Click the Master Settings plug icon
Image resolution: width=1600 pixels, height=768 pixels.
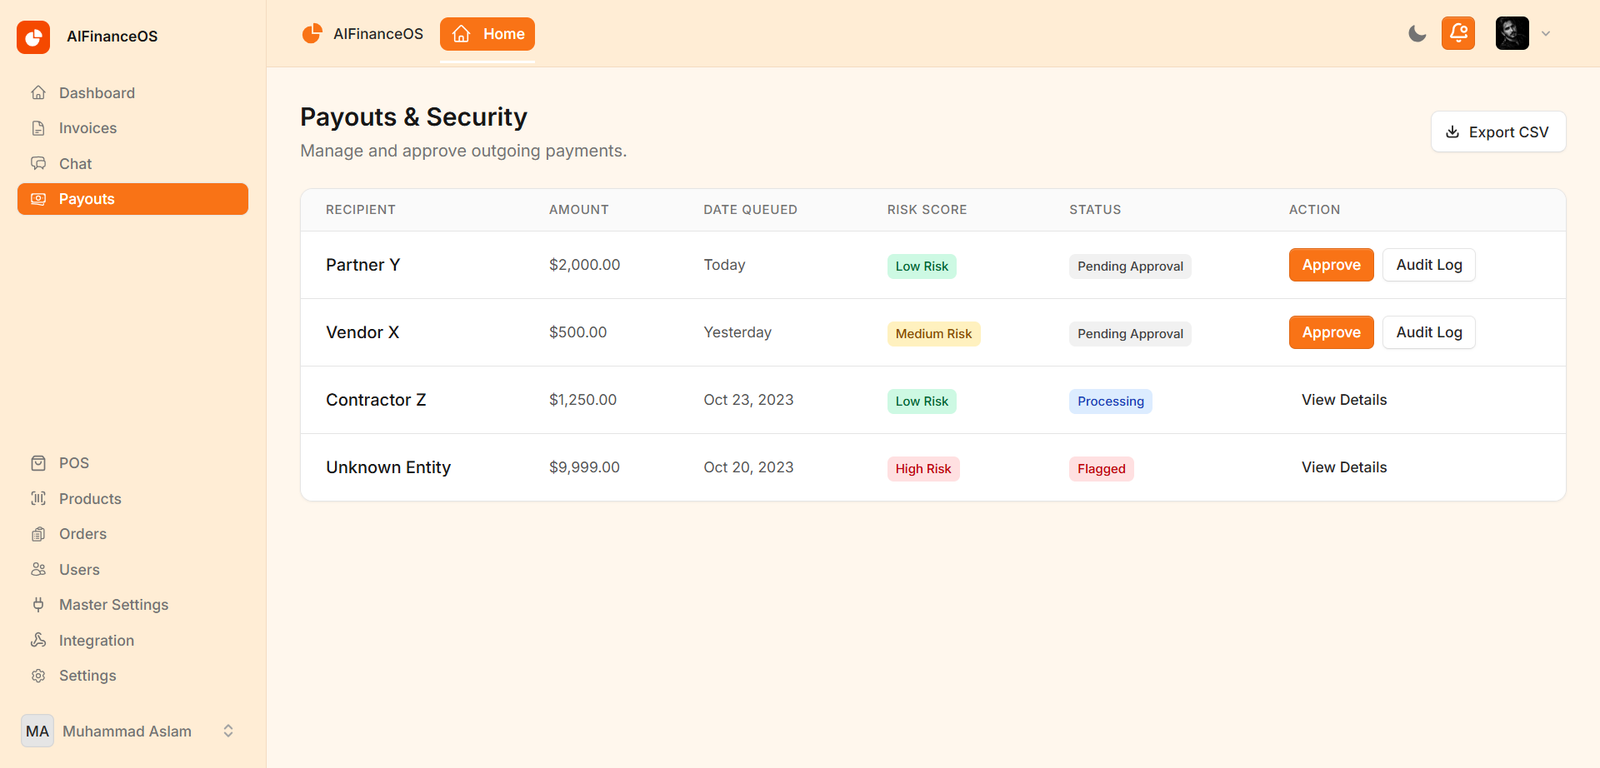tap(38, 605)
